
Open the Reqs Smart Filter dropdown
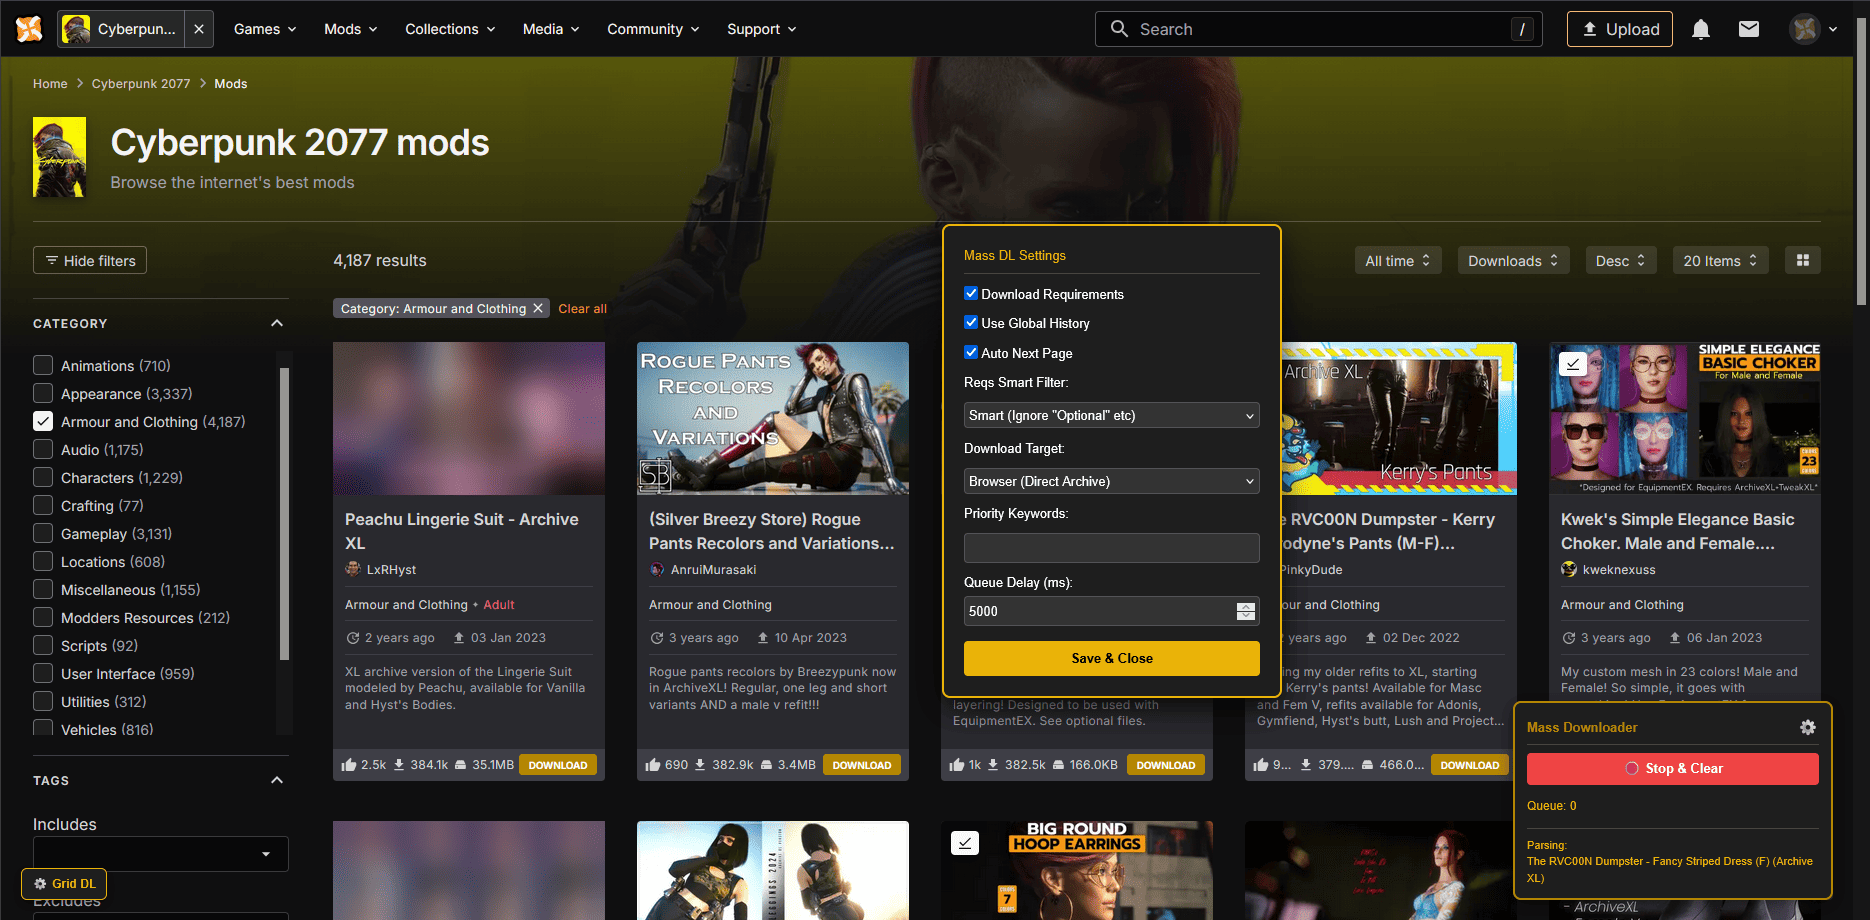coord(1111,415)
